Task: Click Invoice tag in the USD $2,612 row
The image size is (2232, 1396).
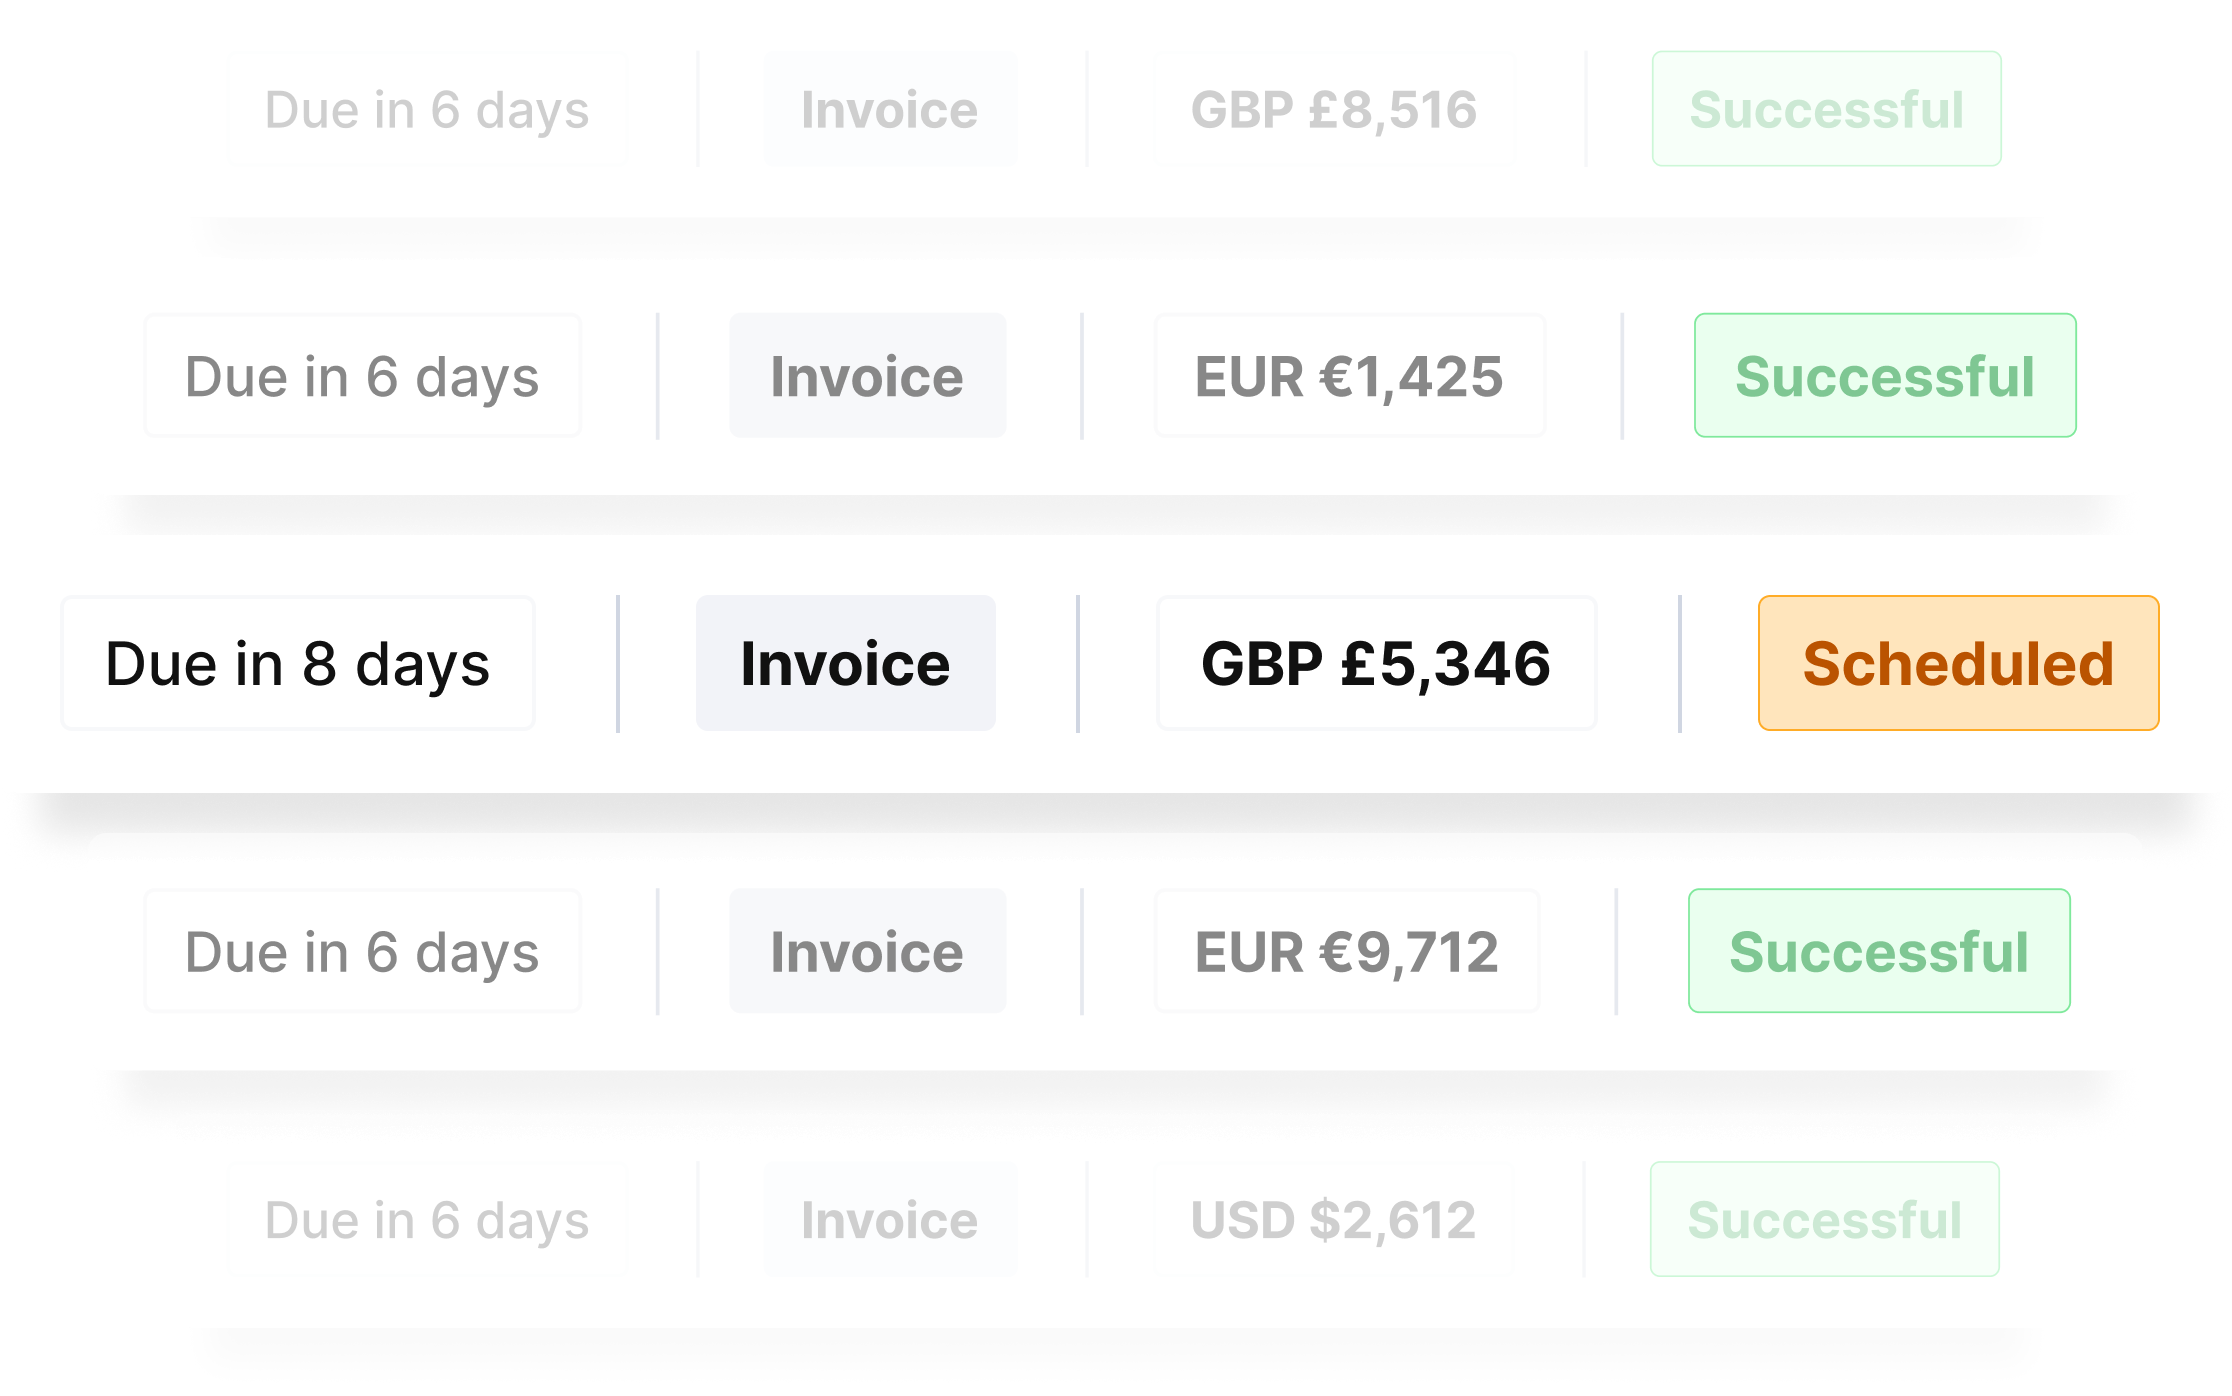Action: point(890,1218)
